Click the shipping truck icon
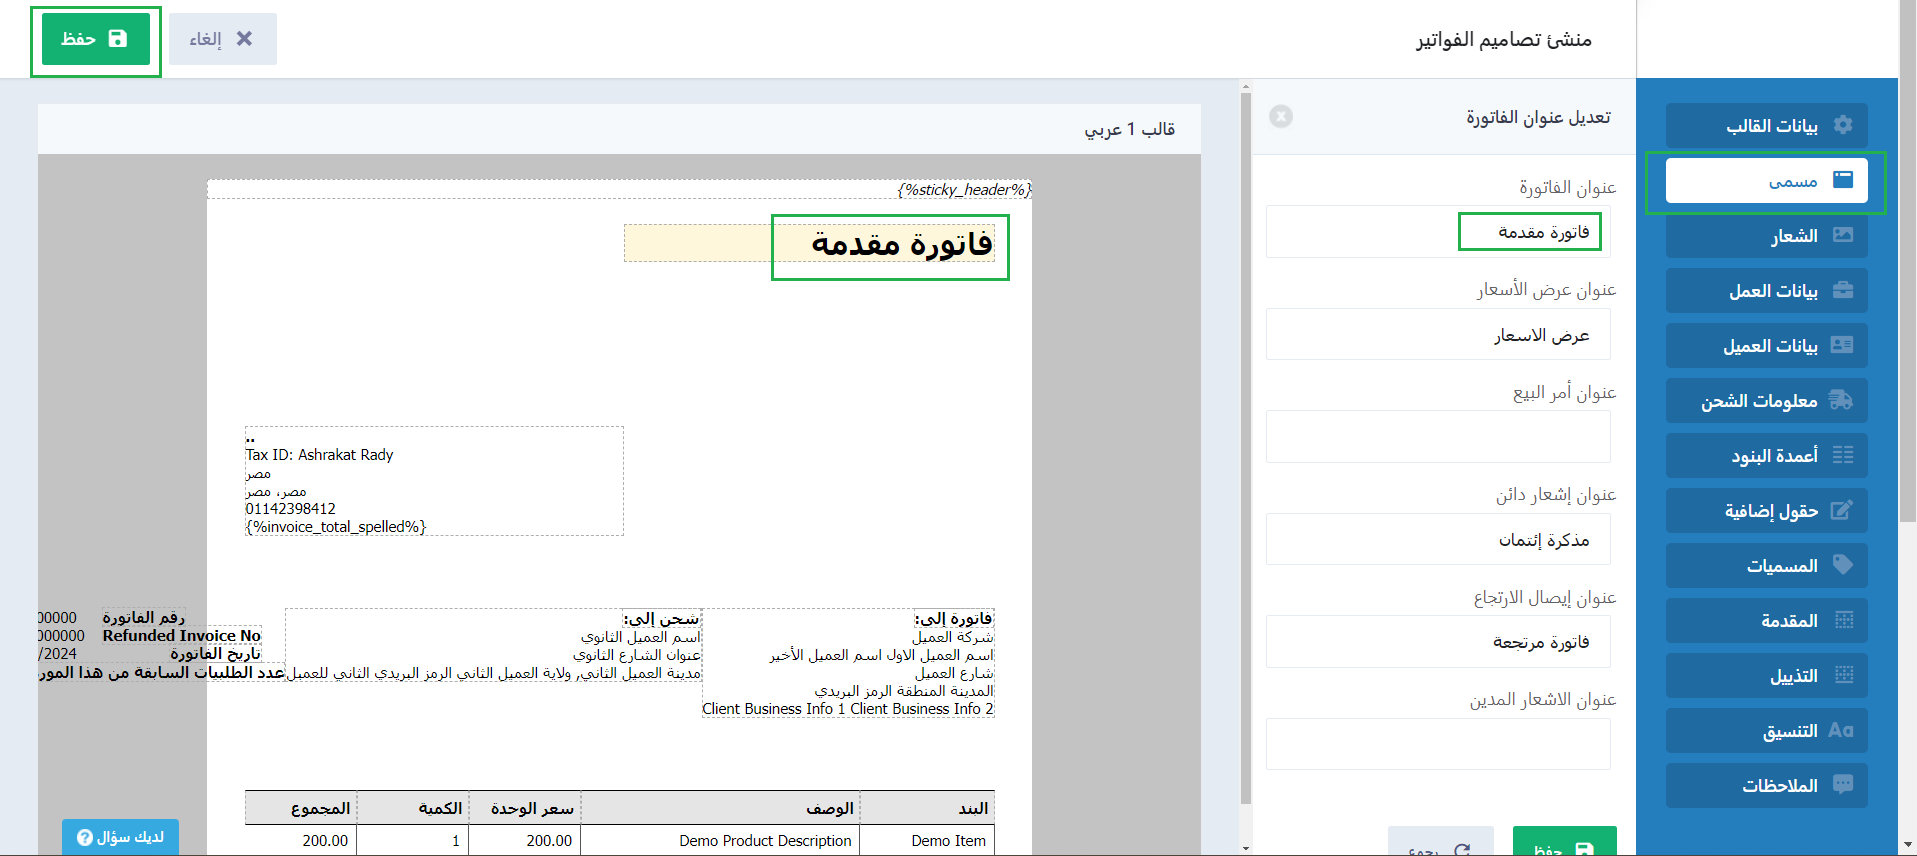 tap(1841, 400)
